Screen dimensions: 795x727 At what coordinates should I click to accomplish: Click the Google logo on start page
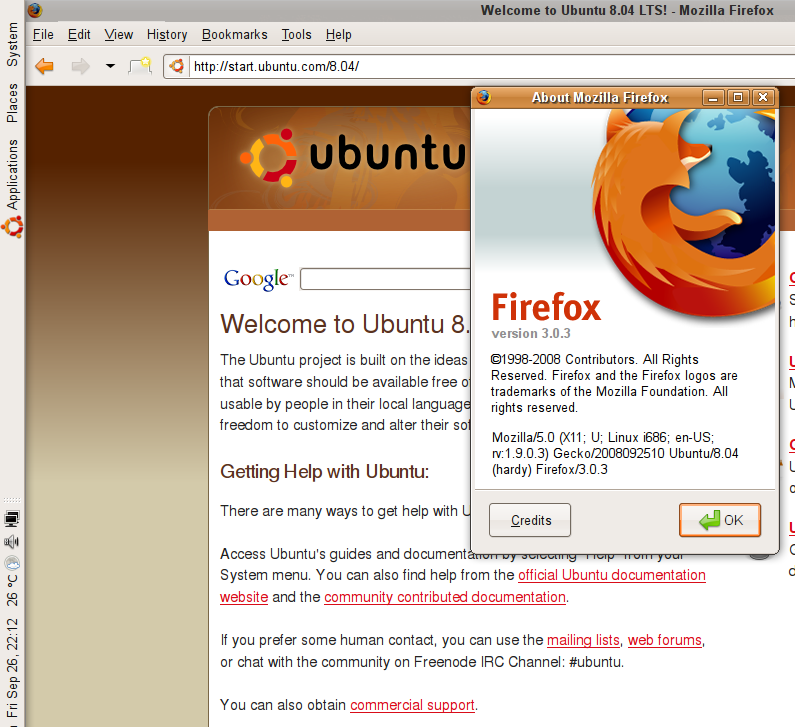point(259,279)
